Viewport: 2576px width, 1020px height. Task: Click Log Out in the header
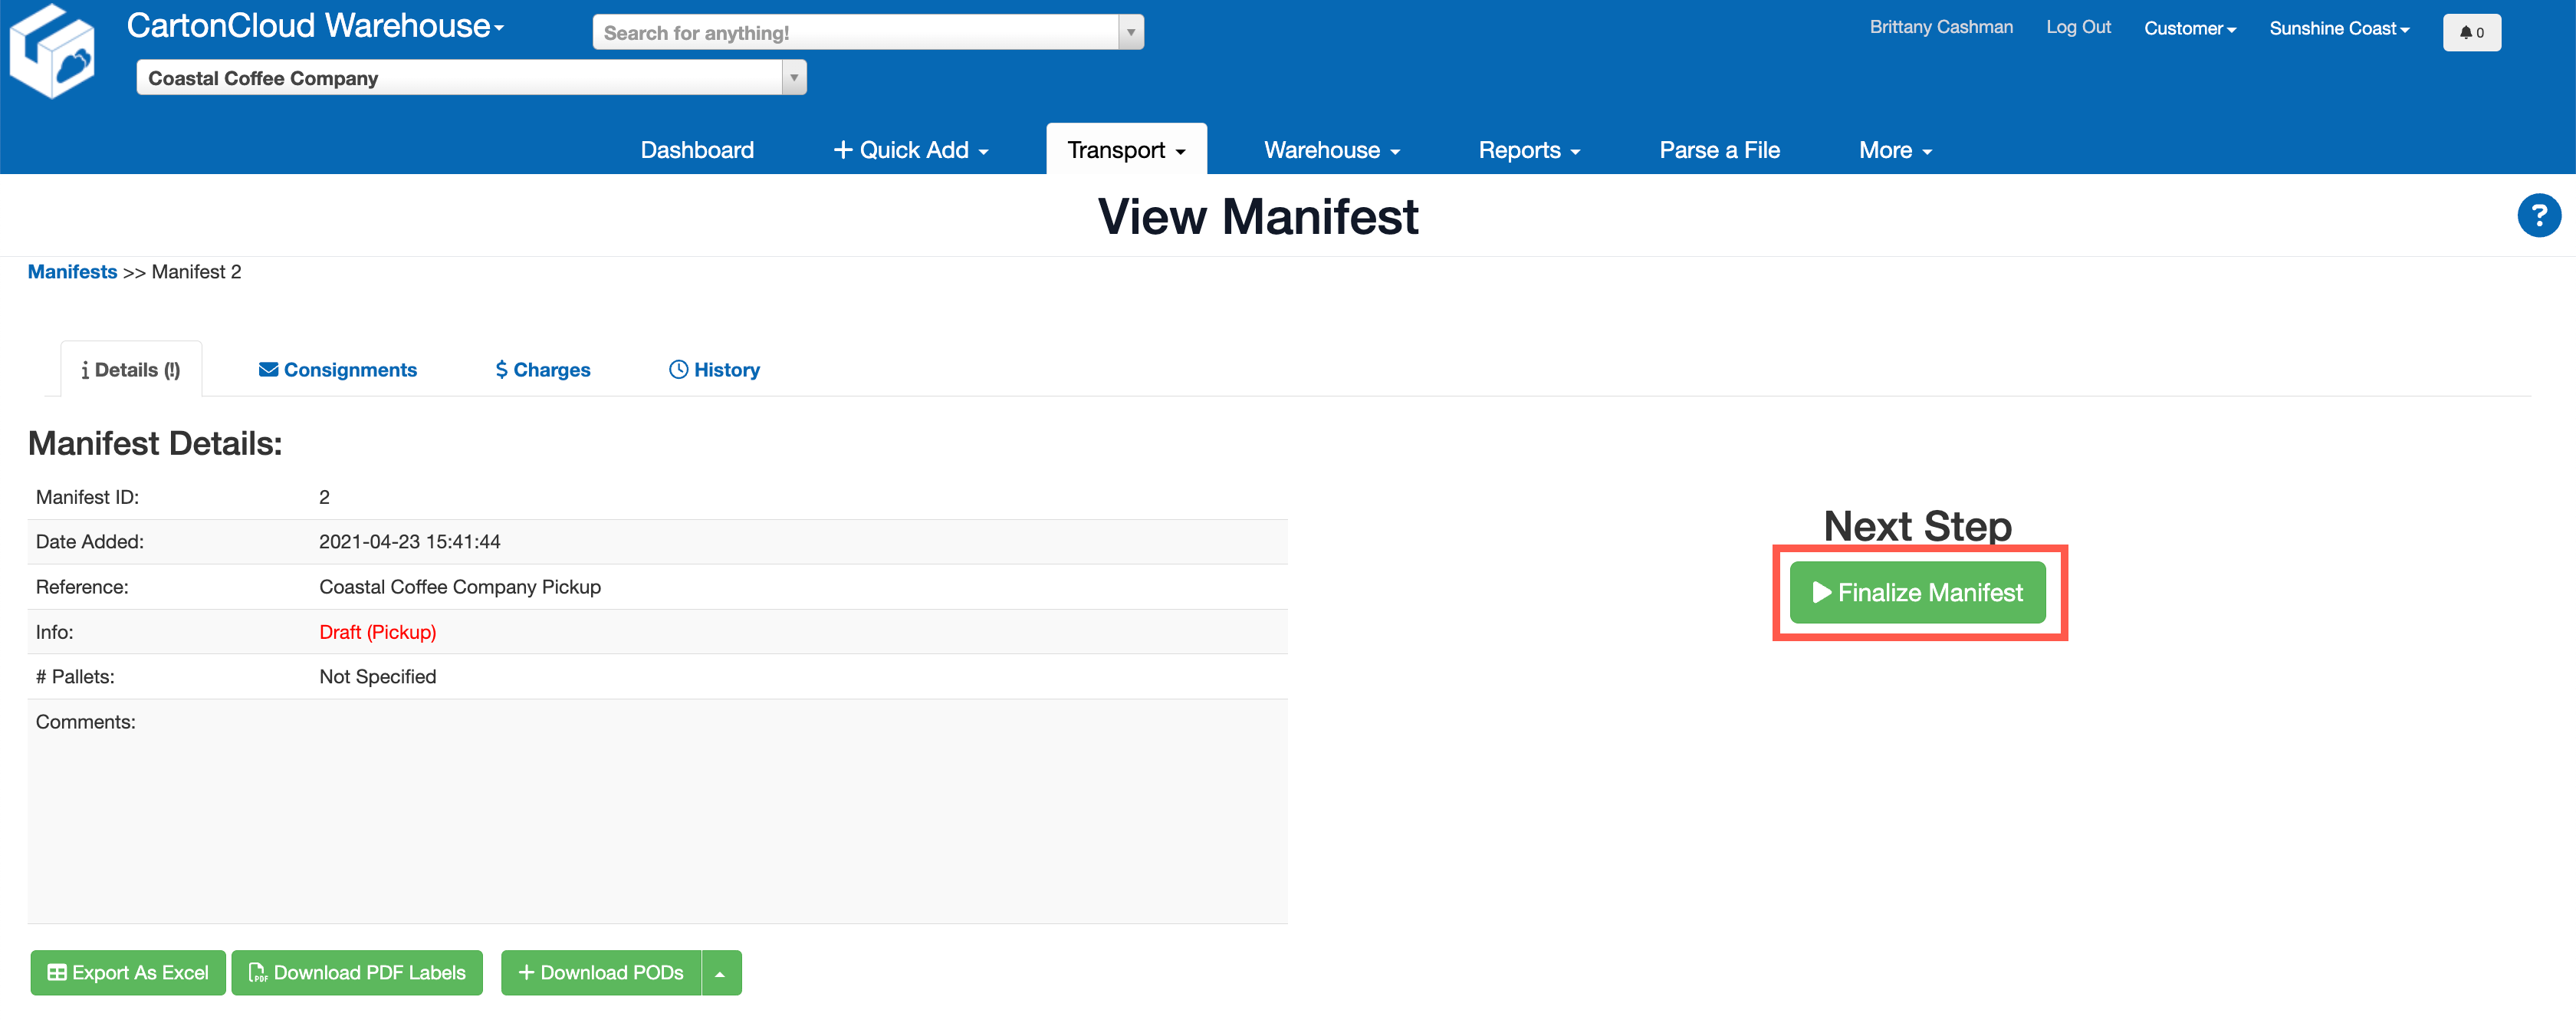[x=2079, y=27]
